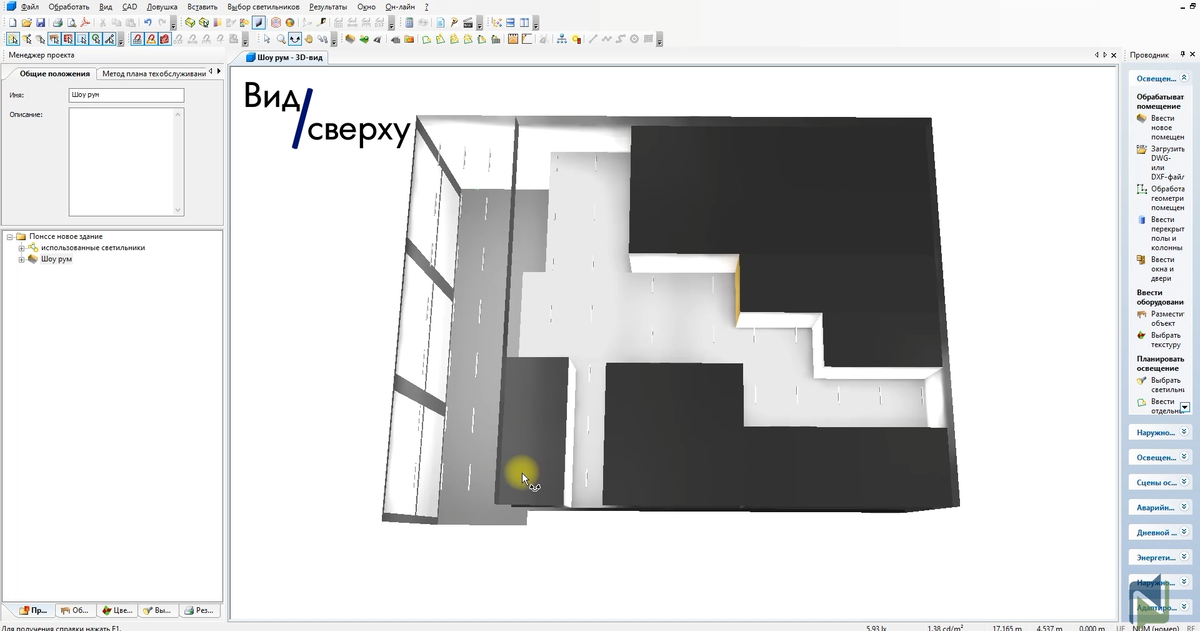
Task: Activate the rotate view tool
Action: 295,39
